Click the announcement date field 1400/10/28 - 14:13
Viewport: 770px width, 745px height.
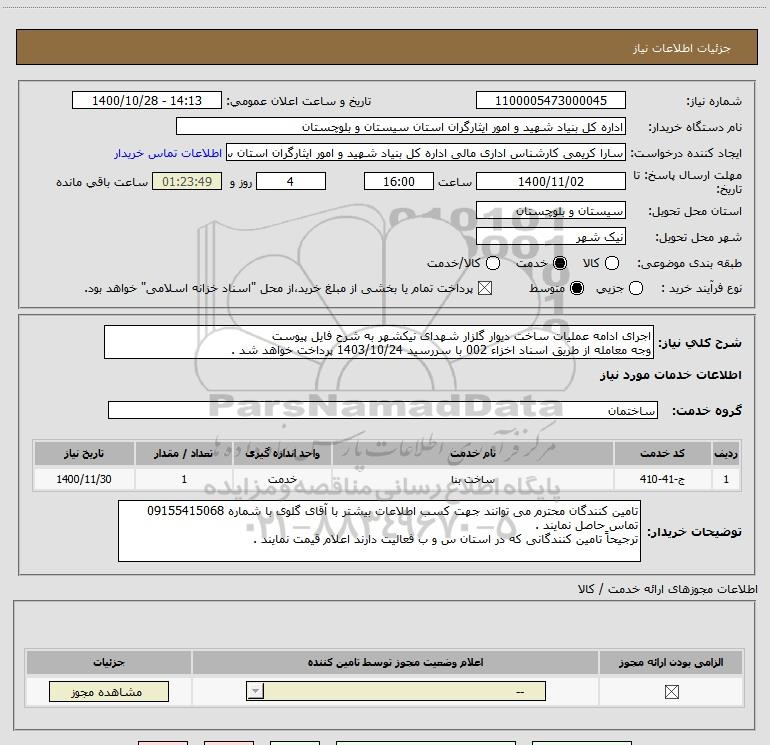147,100
